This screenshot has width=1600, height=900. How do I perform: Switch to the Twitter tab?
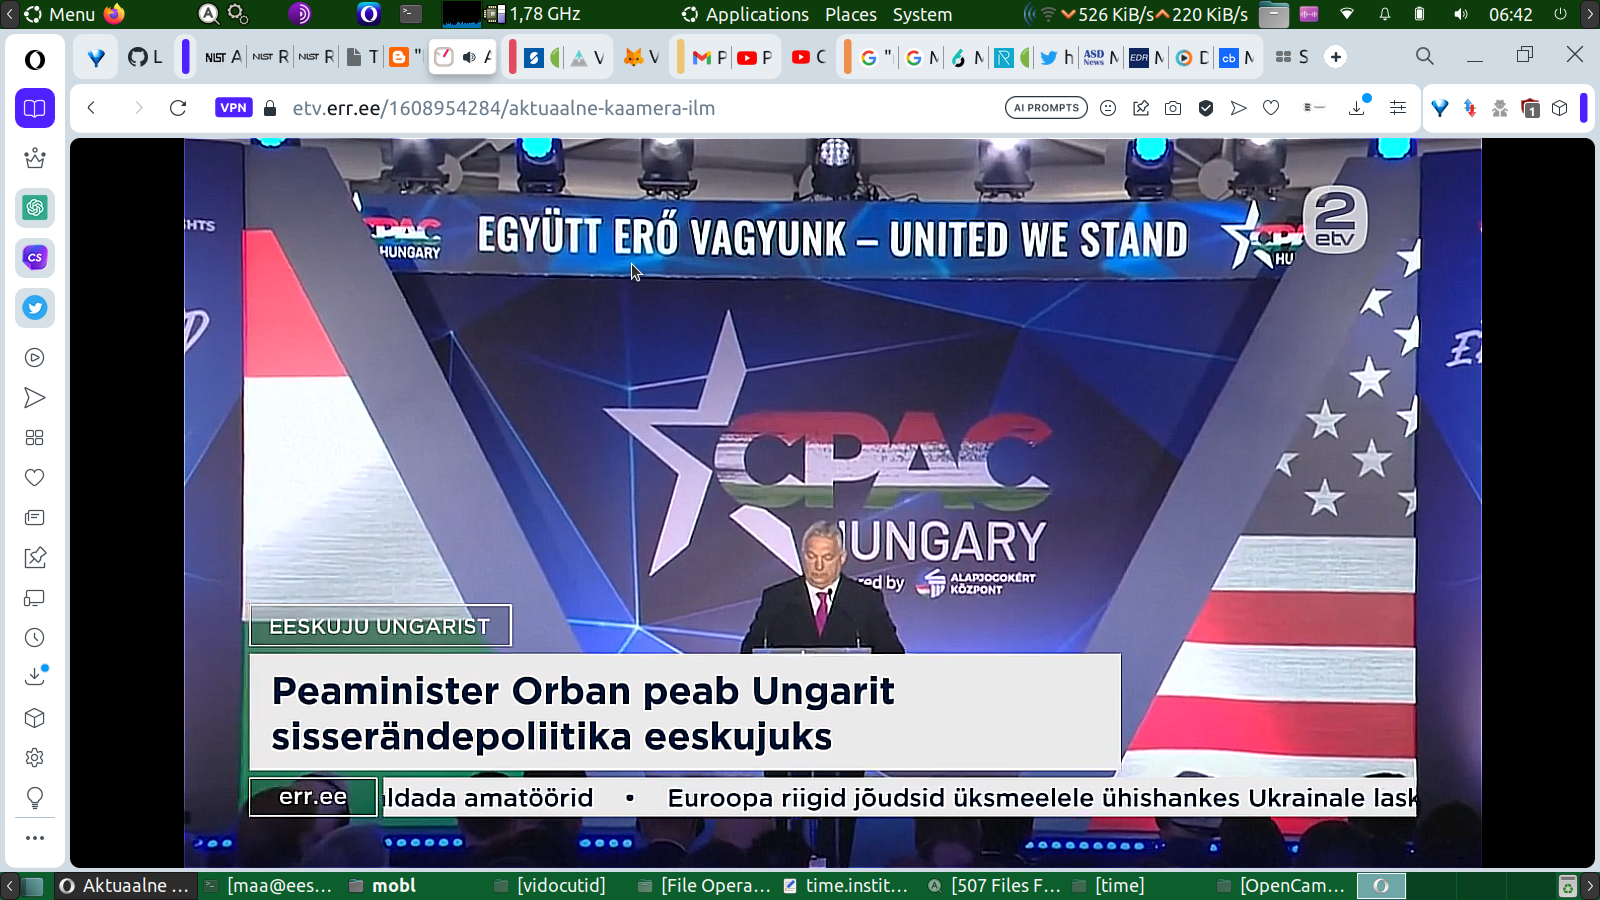pos(1056,57)
